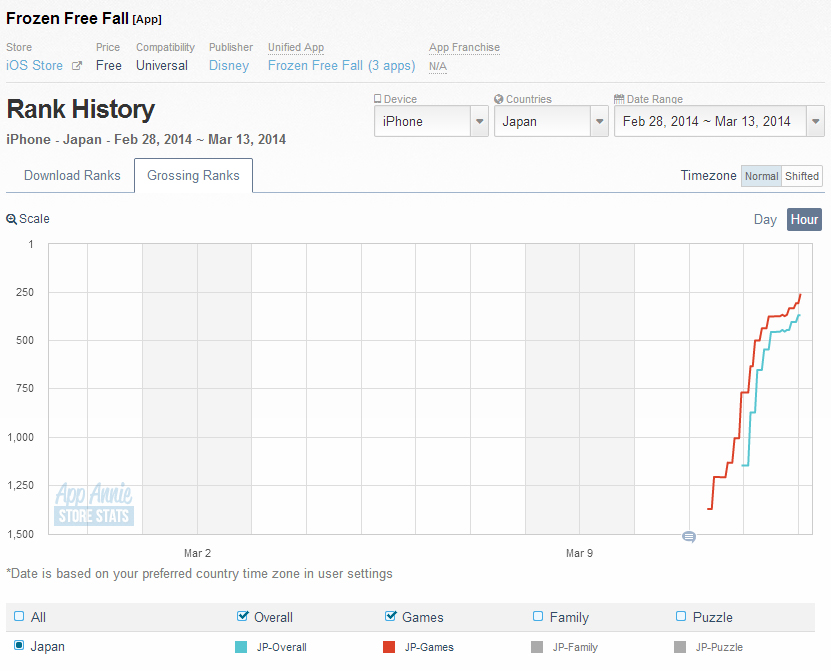Uncheck the Games category checkbox
The image size is (831, 671).
tap(391, 616)
